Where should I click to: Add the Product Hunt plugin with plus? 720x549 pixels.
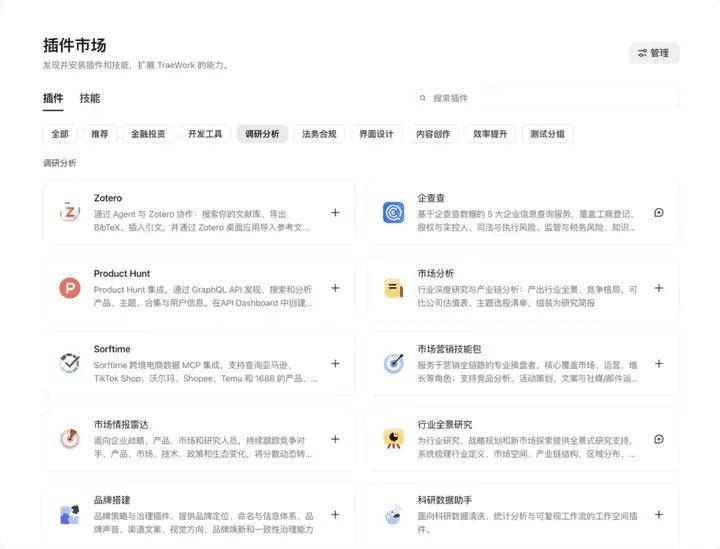click(335, 288)
